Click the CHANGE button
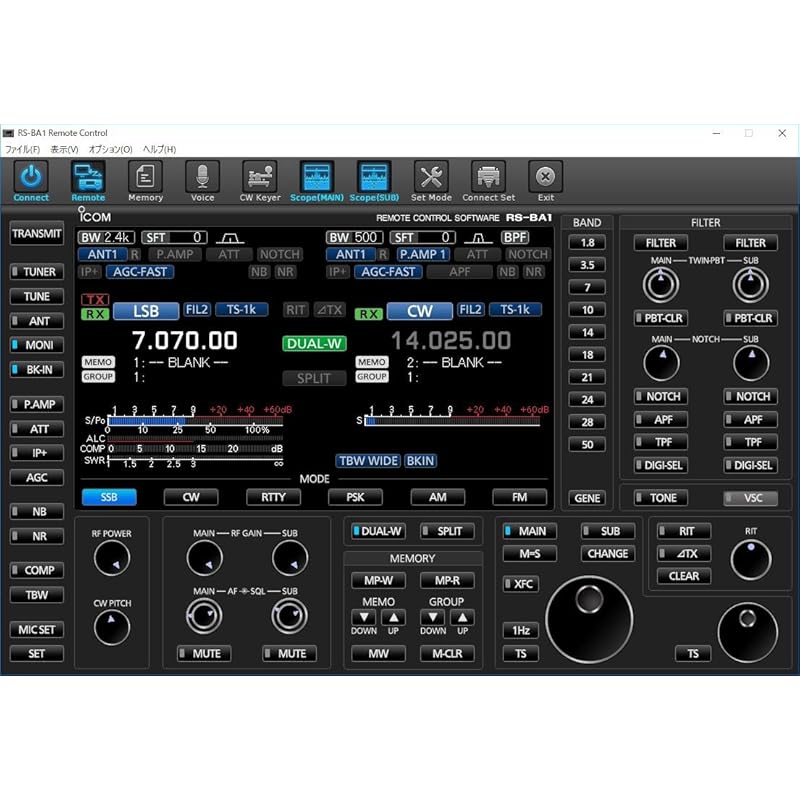The image size is (800, 800). (x=608, y=554)
